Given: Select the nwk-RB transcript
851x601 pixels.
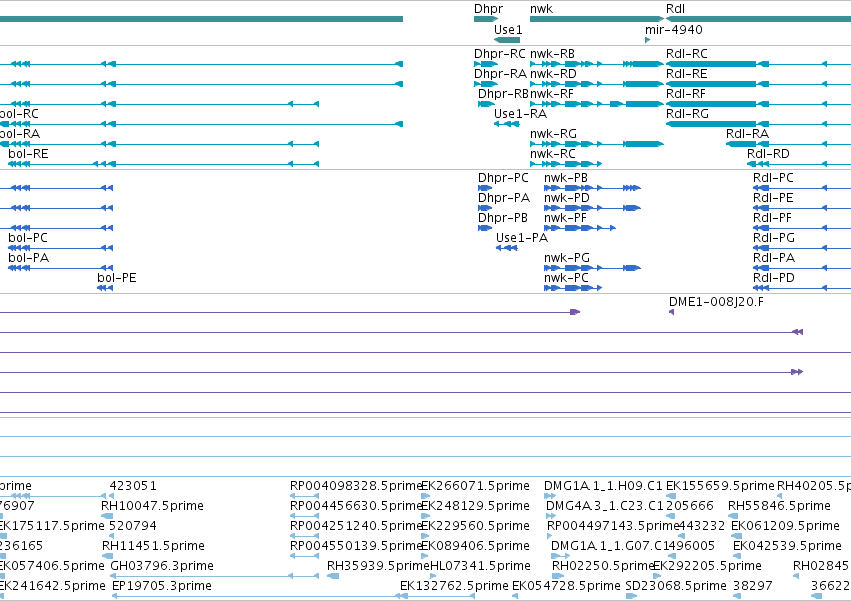Looking at the screenshot, I should tap(596, 64).
